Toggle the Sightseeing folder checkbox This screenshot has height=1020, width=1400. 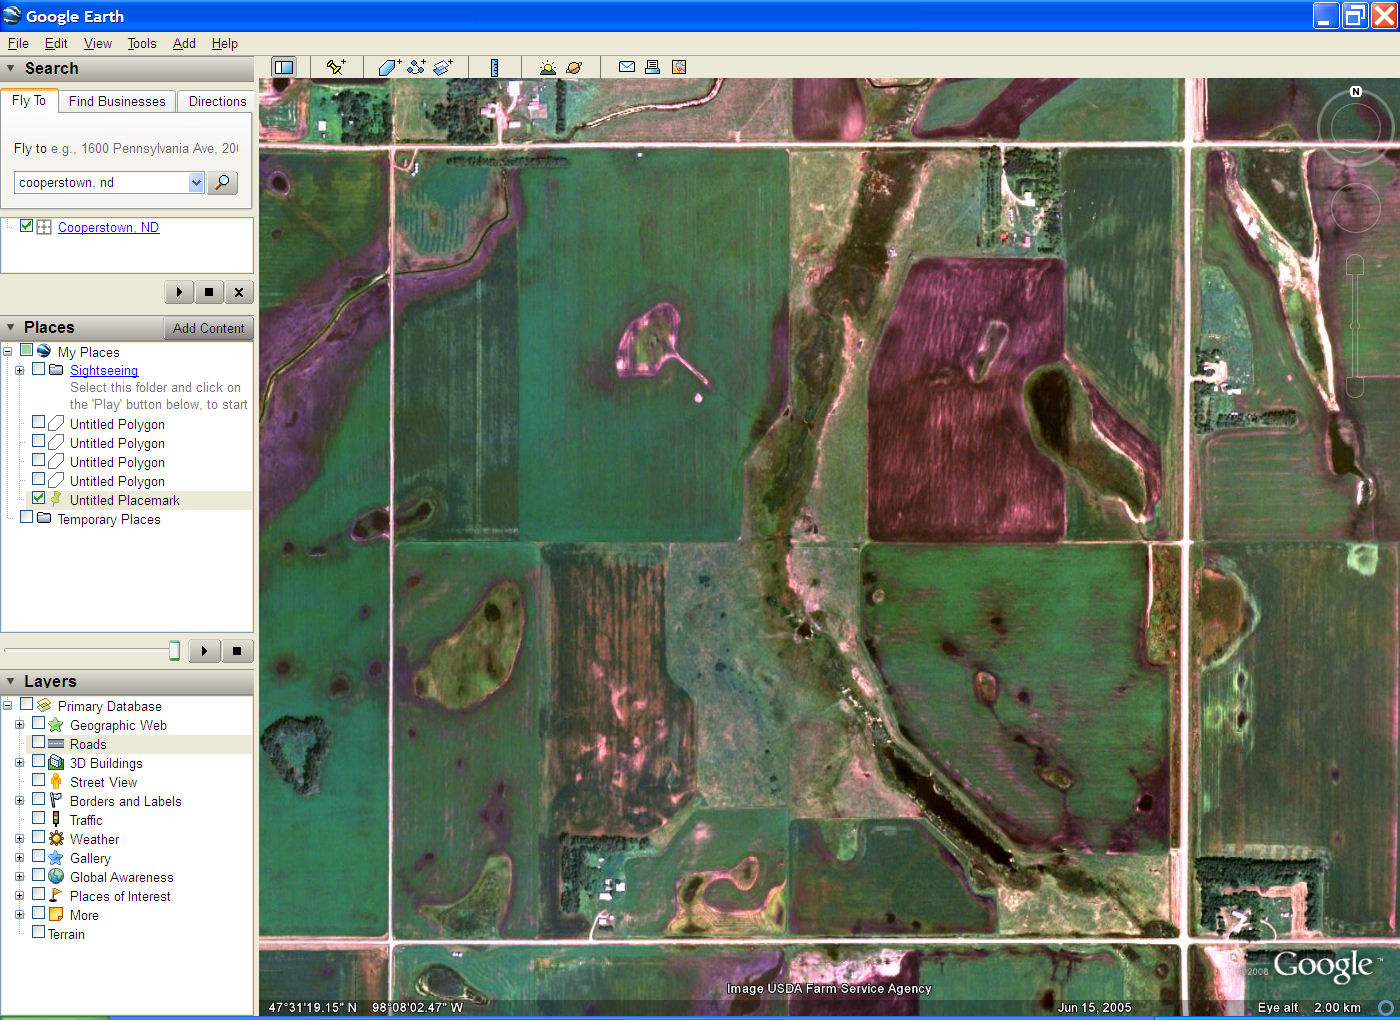click(x=38, y=369)
